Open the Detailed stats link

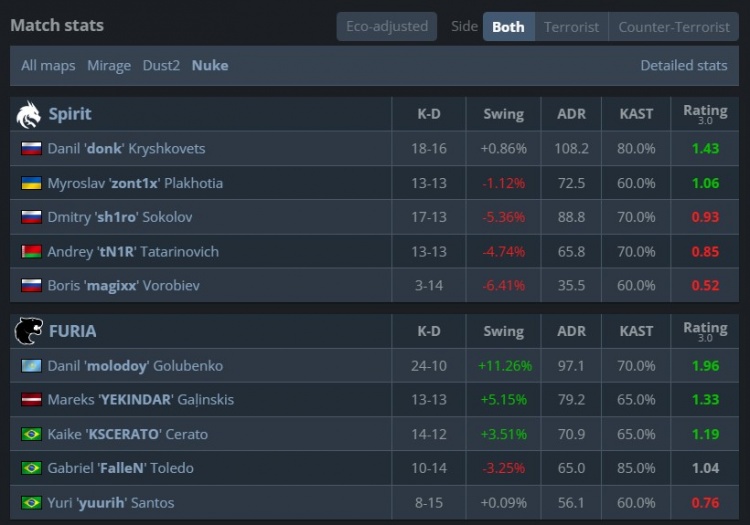click(683, 65)
